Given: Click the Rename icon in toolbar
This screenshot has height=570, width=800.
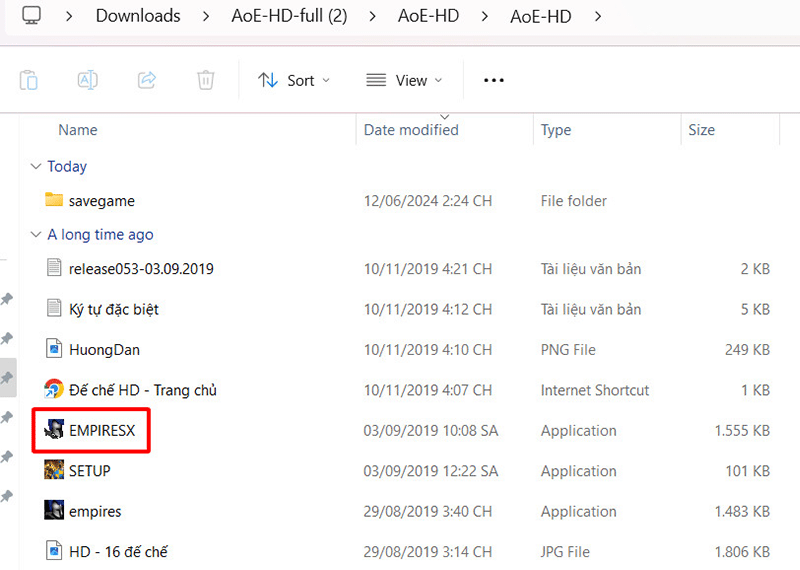Looking at the screenshot, I should tap(88, 80).
